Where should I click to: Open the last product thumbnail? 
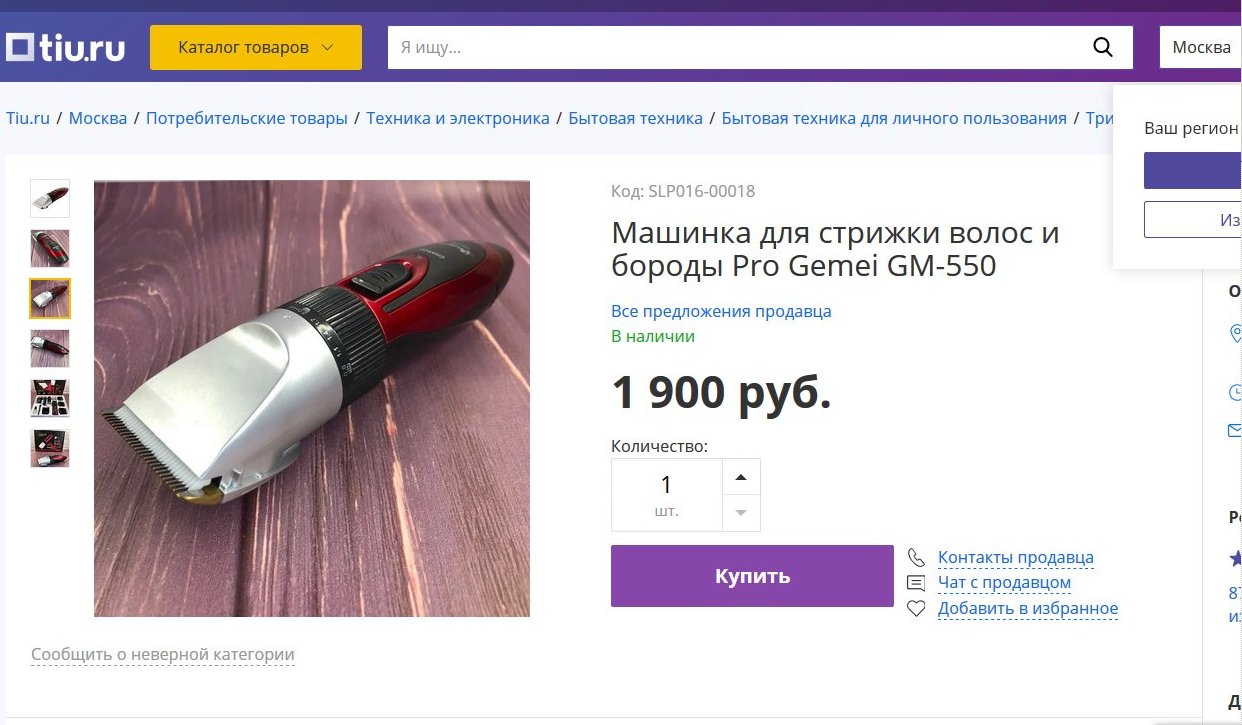point(50,448)
